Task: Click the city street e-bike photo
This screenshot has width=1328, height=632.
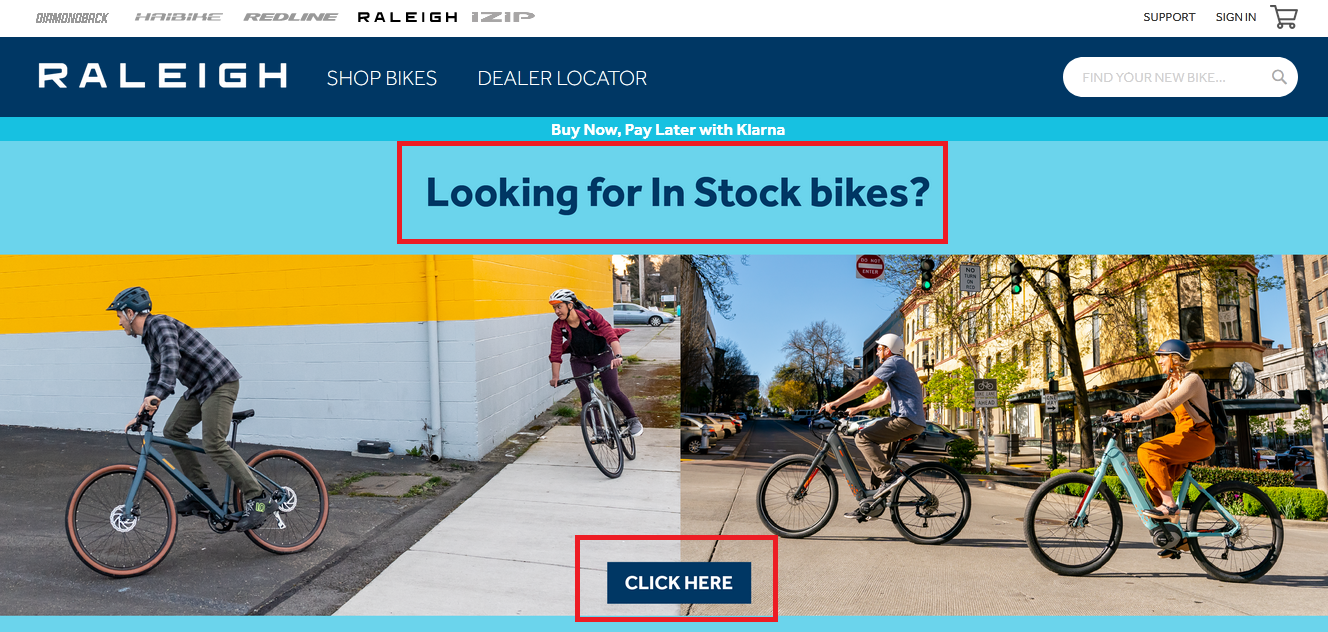Action: coord(1004,435)
